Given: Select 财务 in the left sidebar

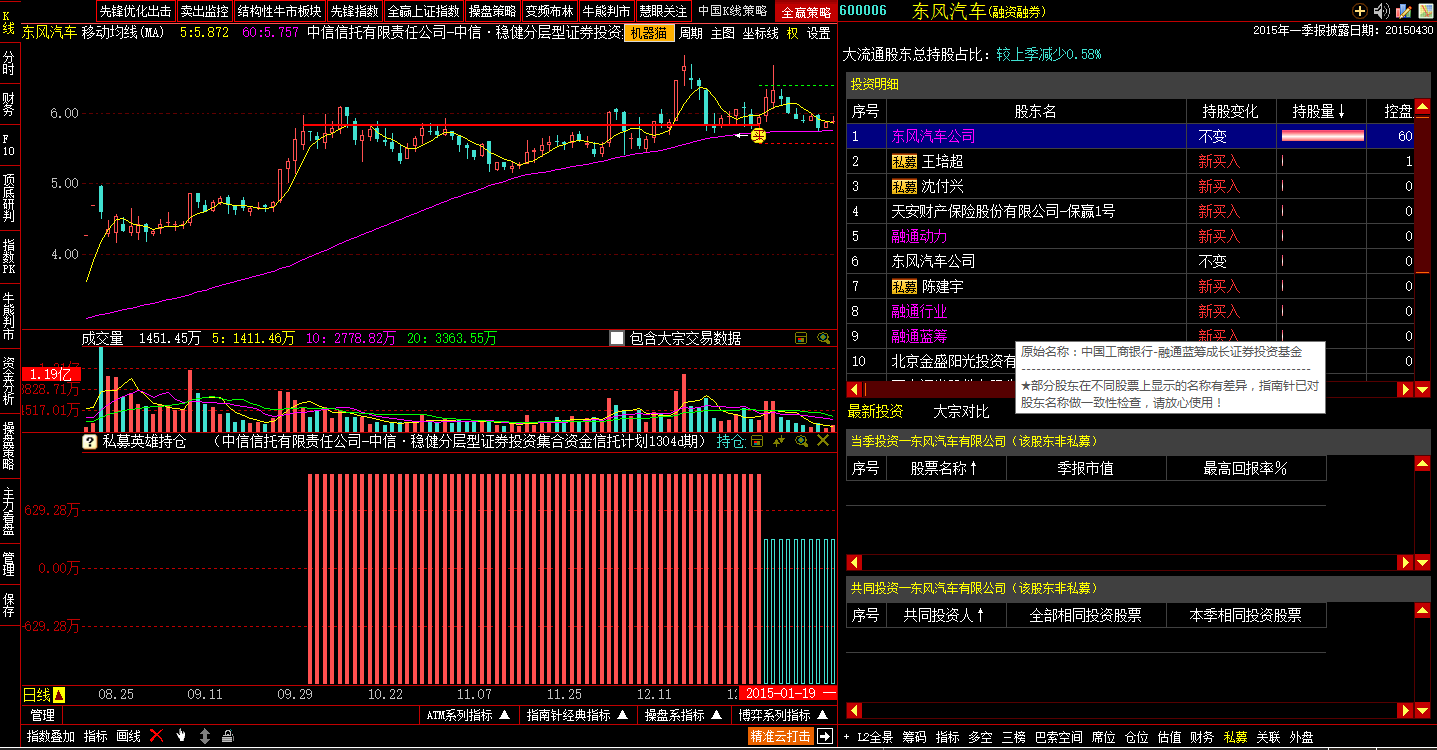Looking at the screenshot, I should [x=9, y=103].
